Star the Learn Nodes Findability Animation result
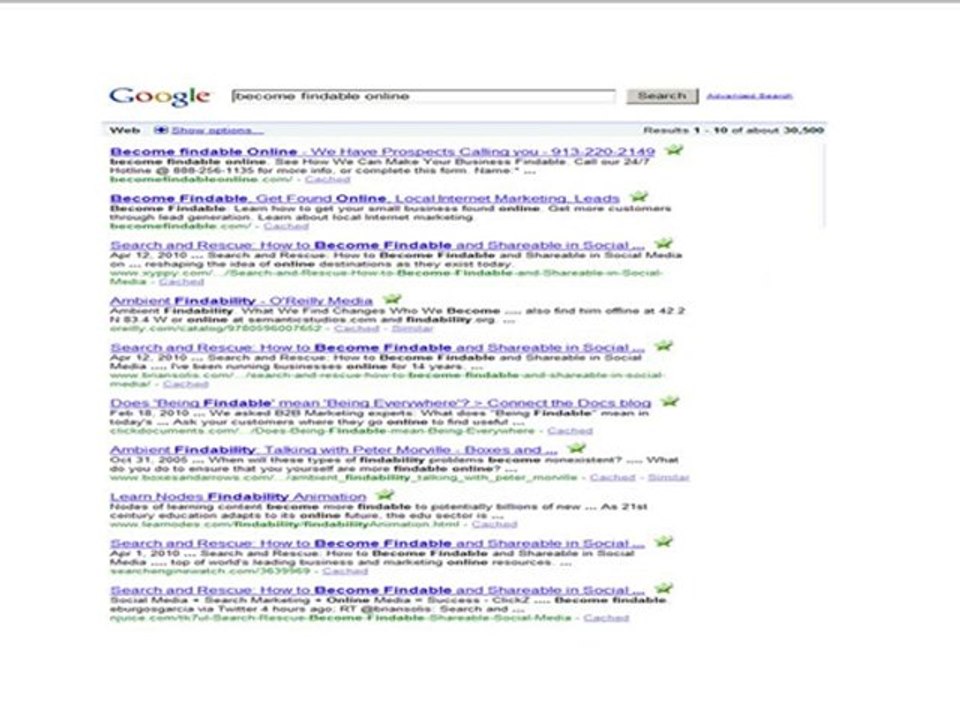This screenshot has height=720, width=960. point(384,494)
